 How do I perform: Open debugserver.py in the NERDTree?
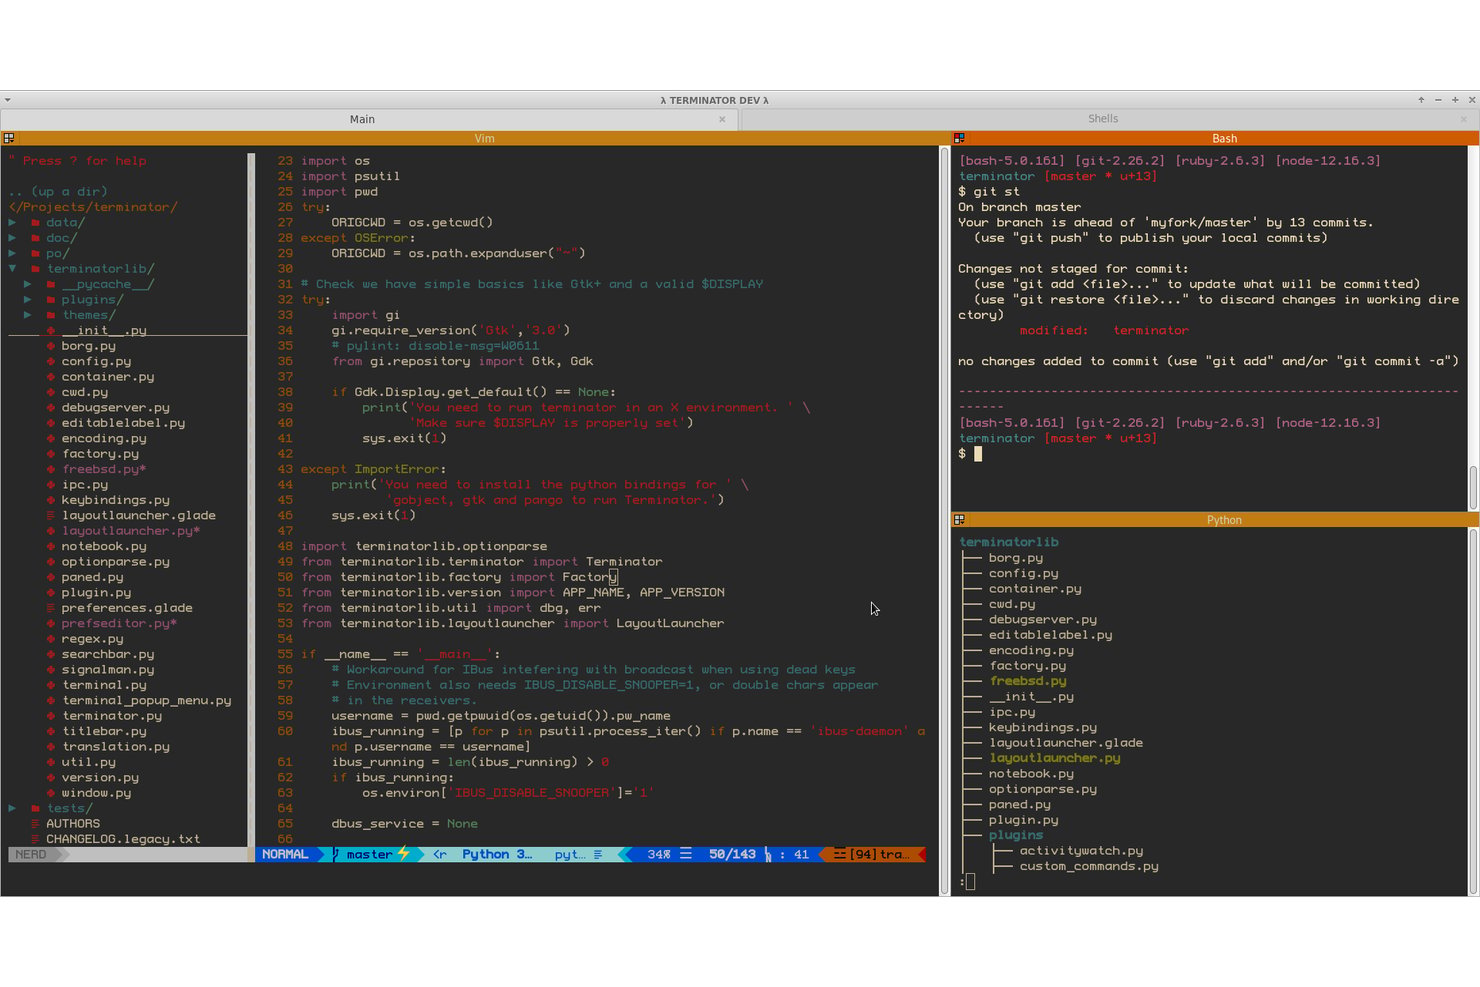[x=116, y=408]
